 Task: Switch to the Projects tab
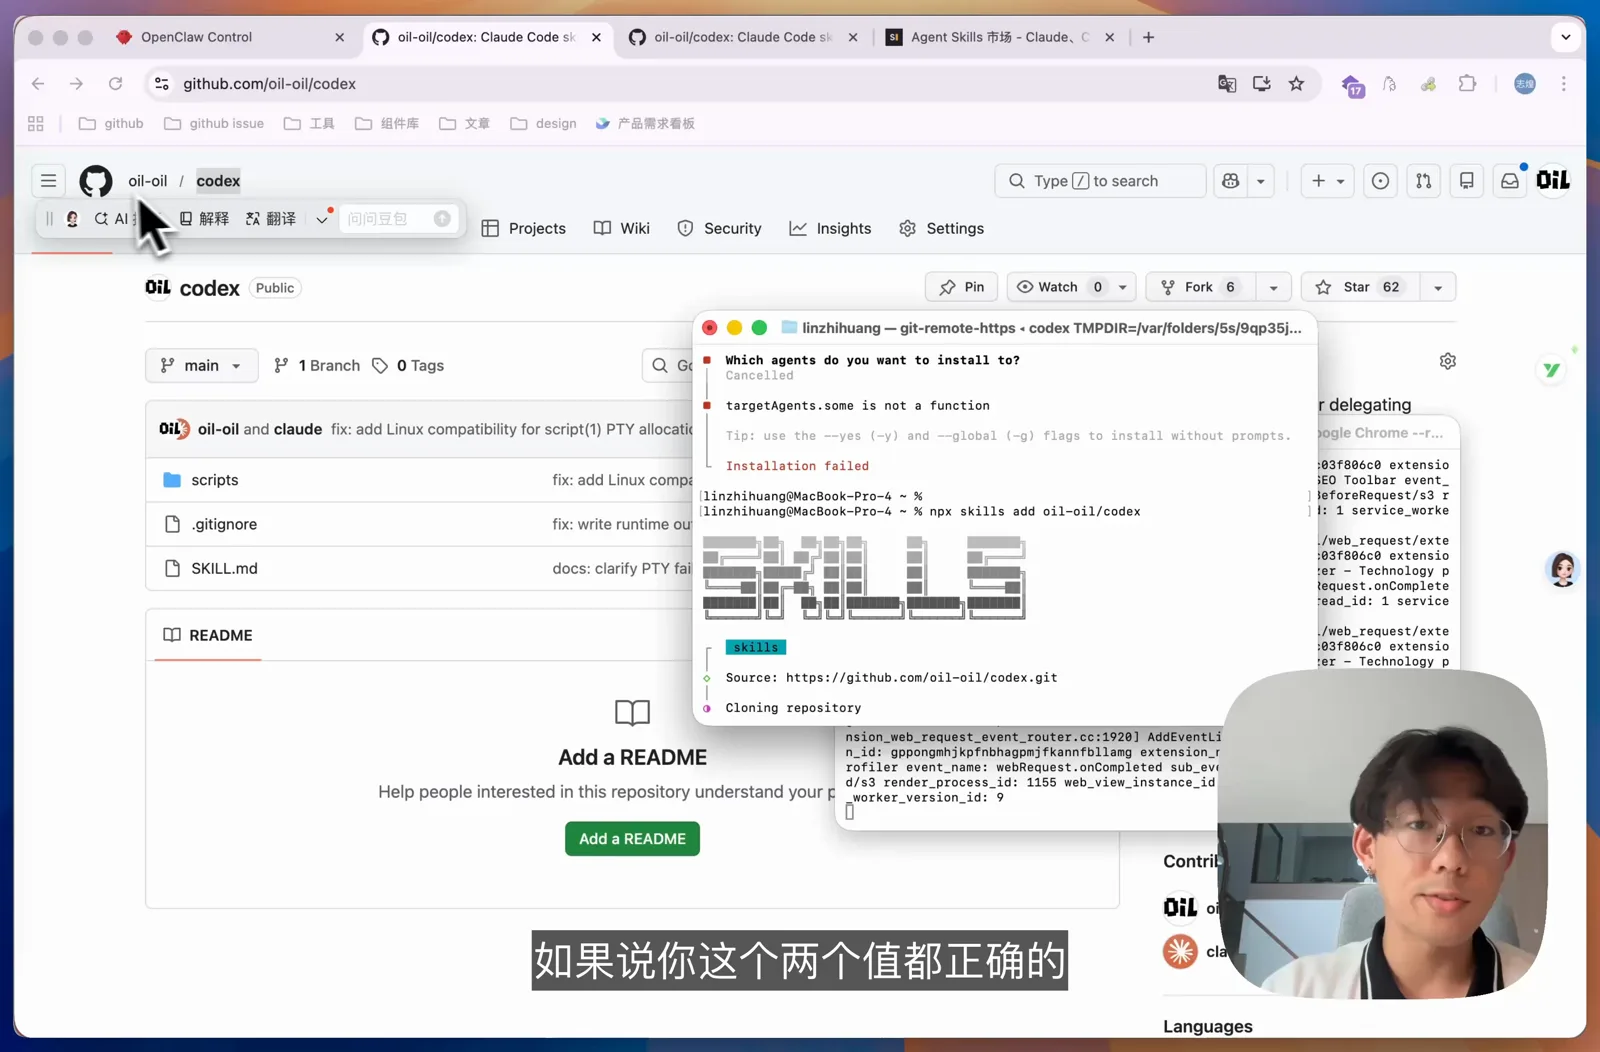tap(524, 228)
